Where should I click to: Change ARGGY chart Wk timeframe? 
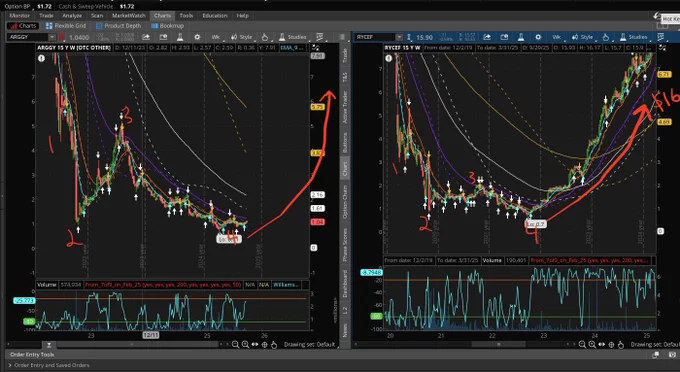coord(216,37)
